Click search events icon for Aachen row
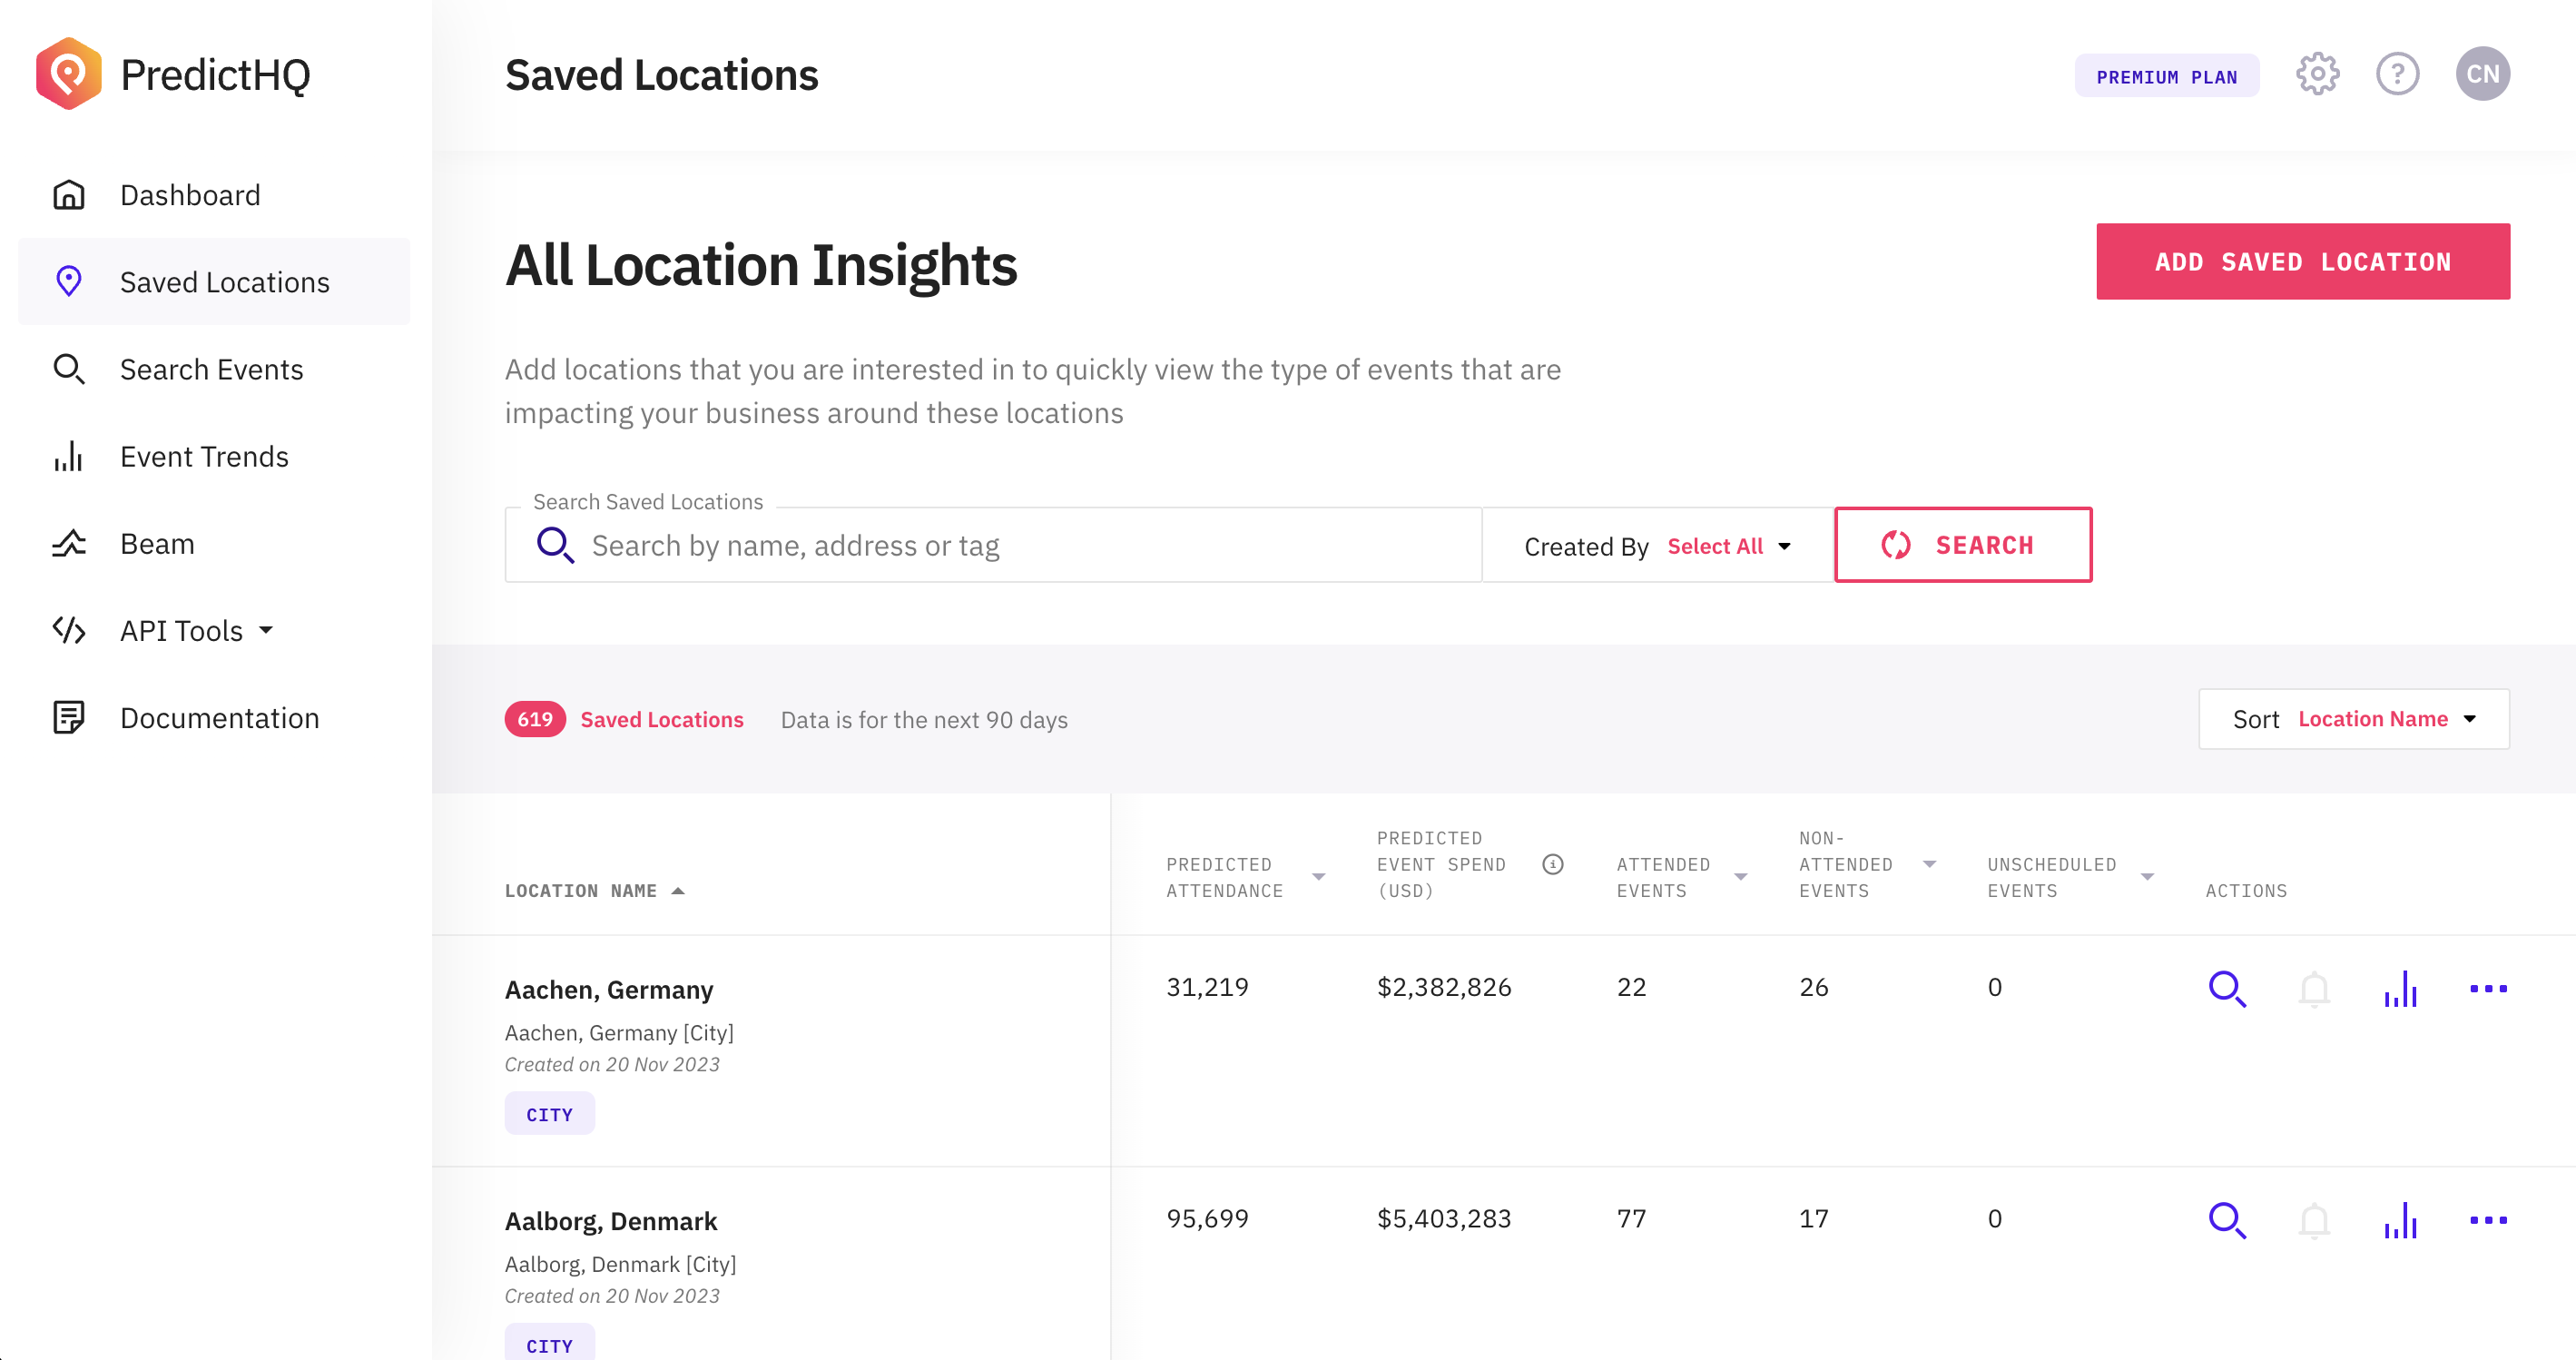Image resolution: width=2576 pixels, height=1360 pixels. 2227,988
